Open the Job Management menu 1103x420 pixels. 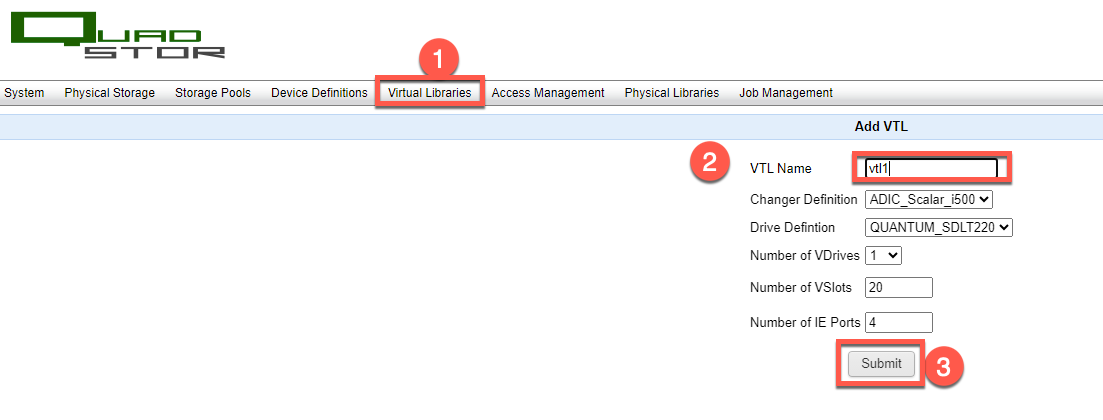[785, 93]
